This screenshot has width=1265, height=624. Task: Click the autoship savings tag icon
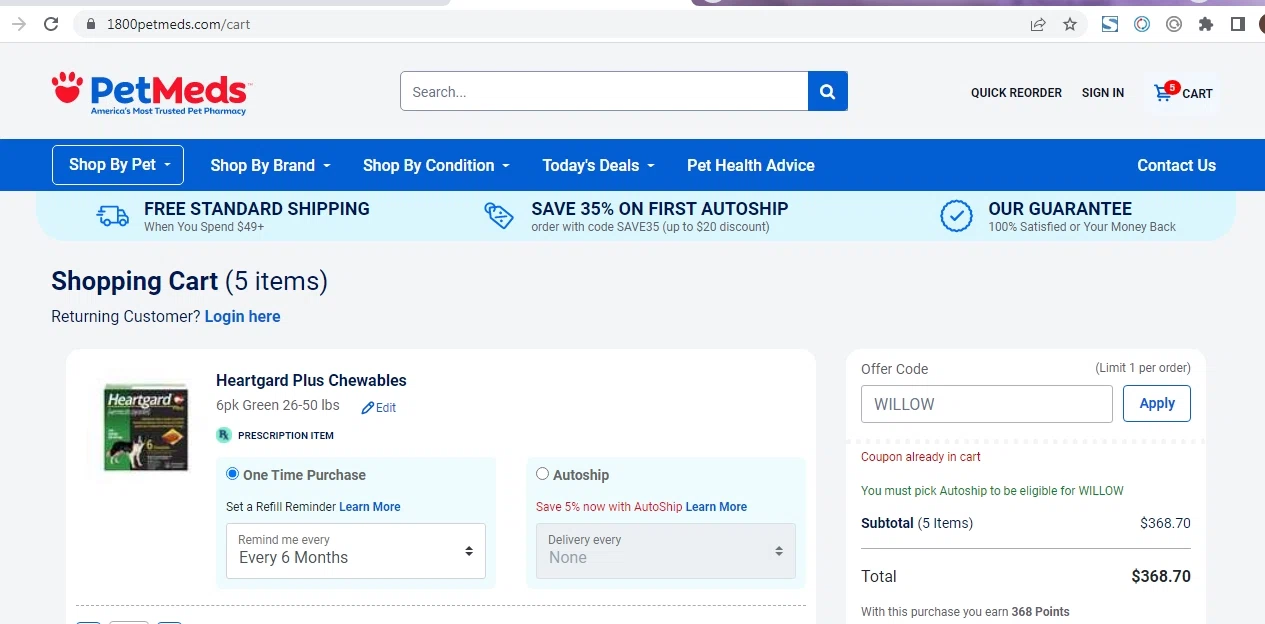[499, 216]
